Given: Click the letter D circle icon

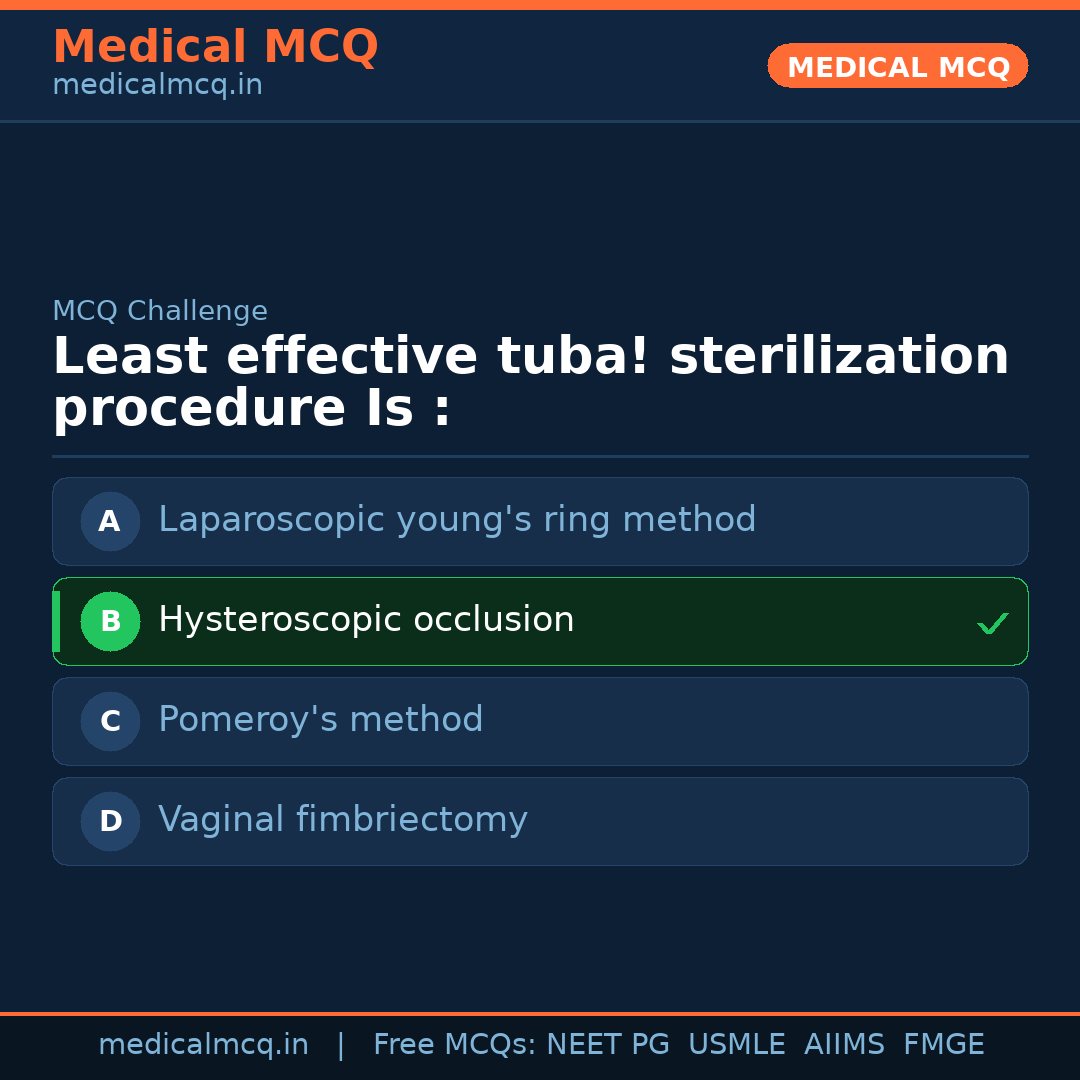Looking at the screenshot, I should pos(110,821).
